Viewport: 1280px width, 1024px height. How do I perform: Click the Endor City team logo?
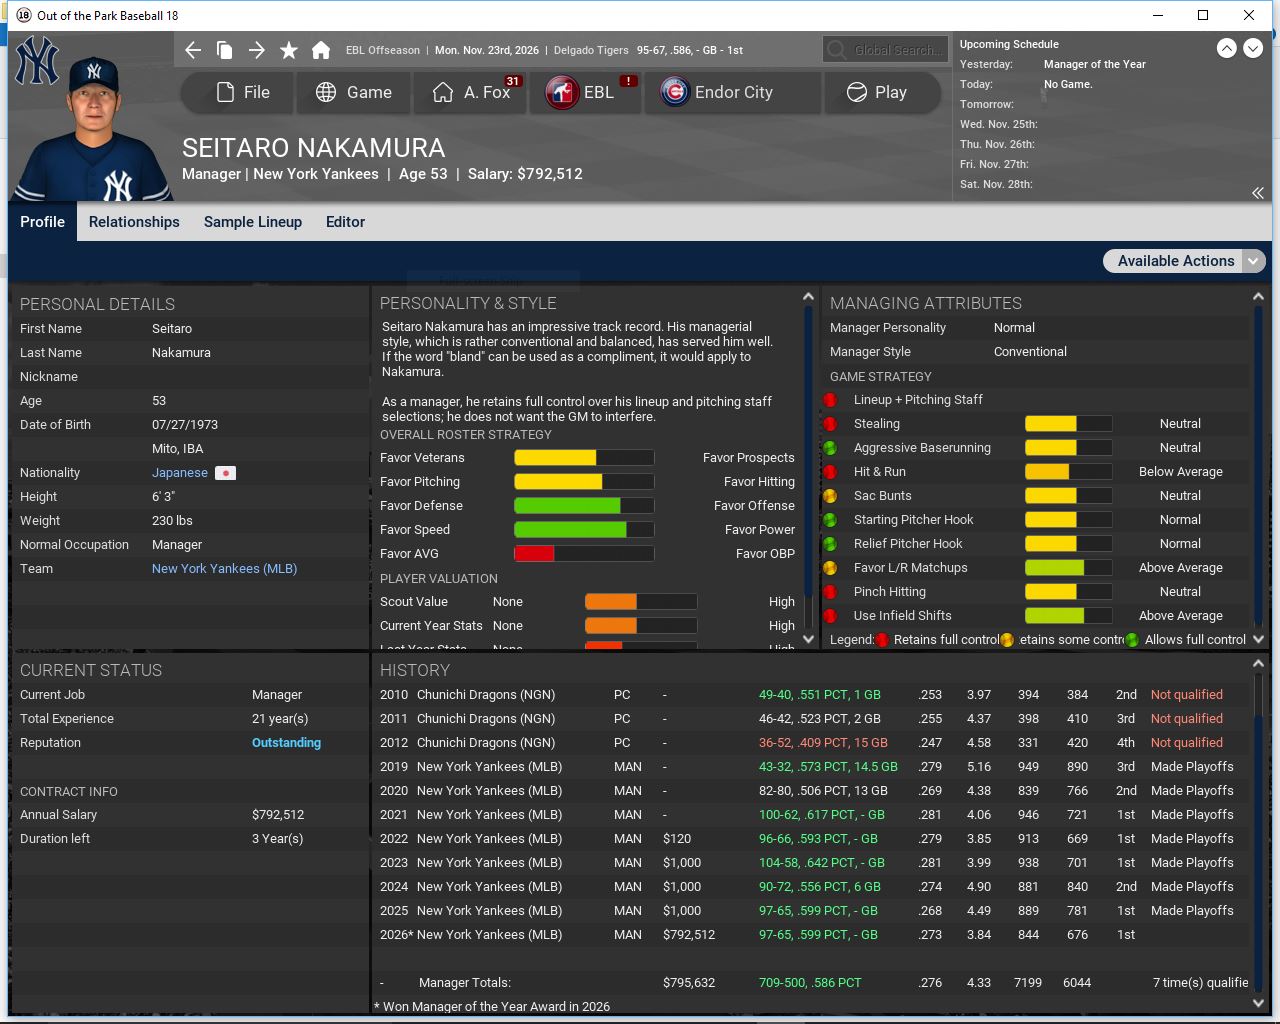click(x=675, y=92)
